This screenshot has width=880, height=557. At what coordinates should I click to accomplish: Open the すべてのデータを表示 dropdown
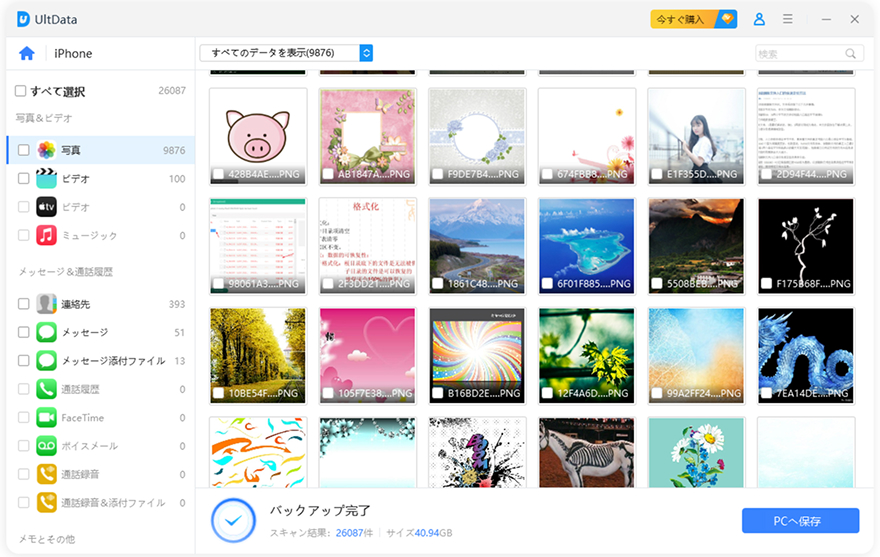click(x=286, y=53)
